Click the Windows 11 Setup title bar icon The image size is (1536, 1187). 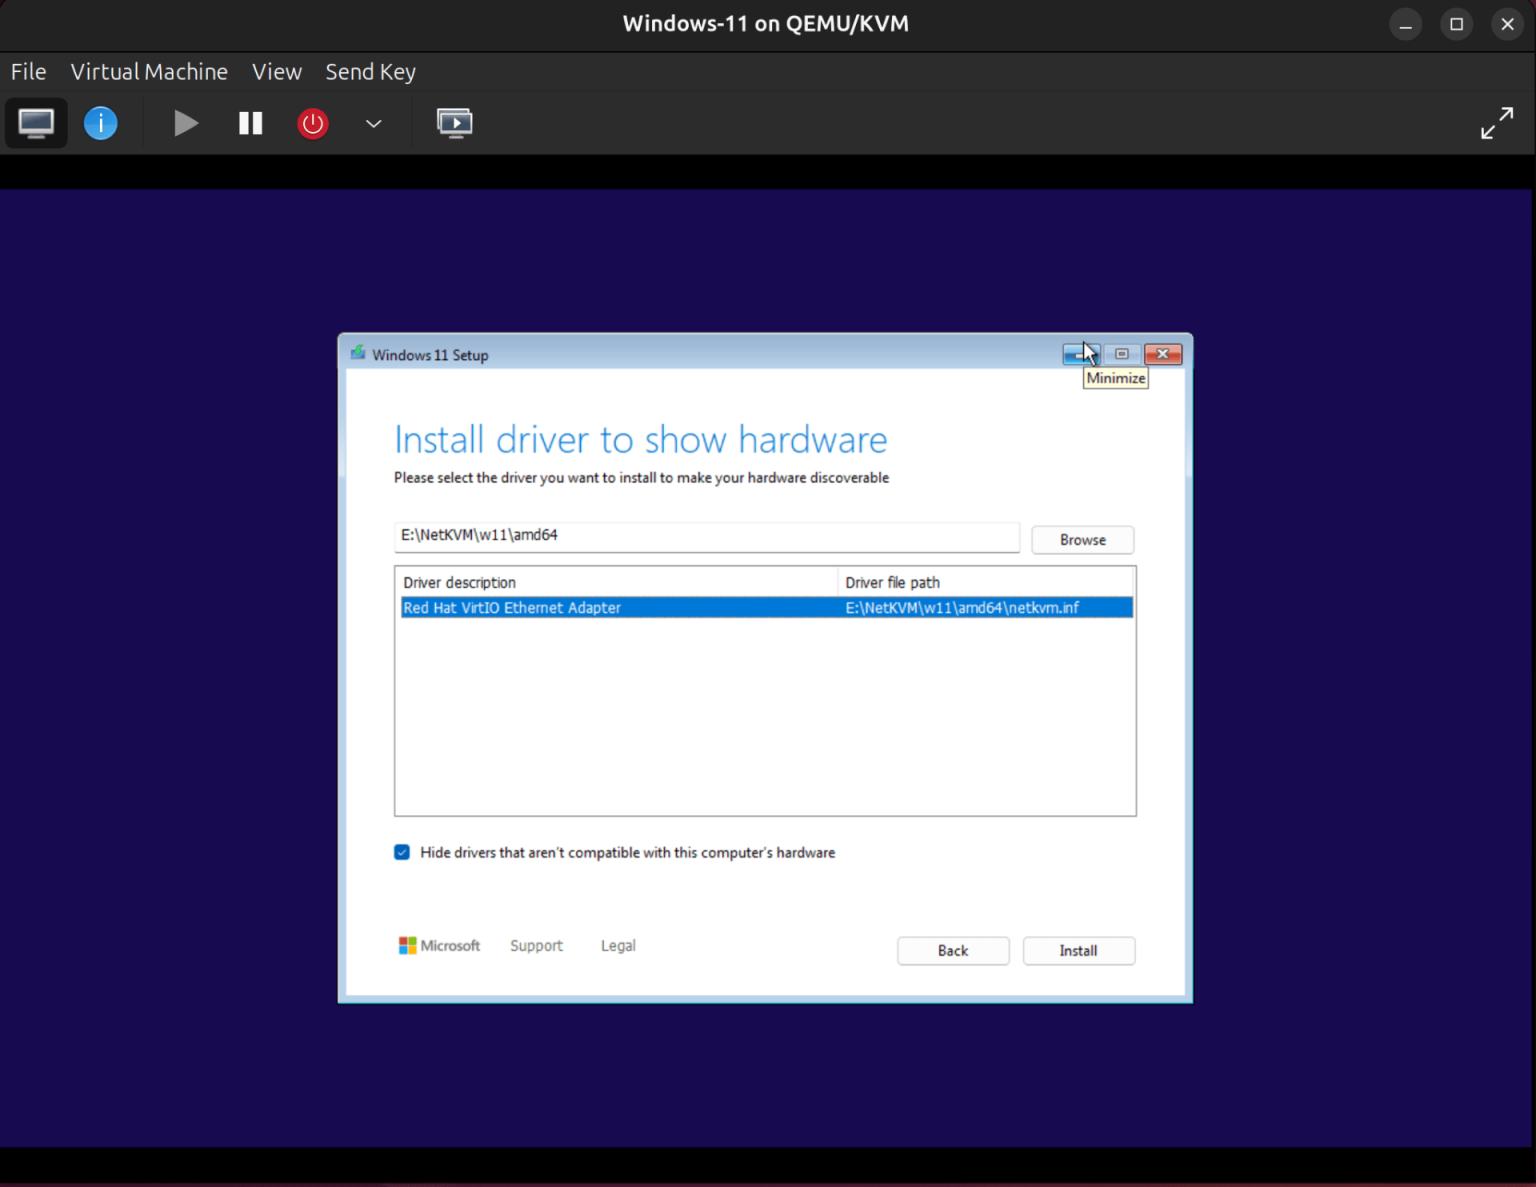(357, 354)
